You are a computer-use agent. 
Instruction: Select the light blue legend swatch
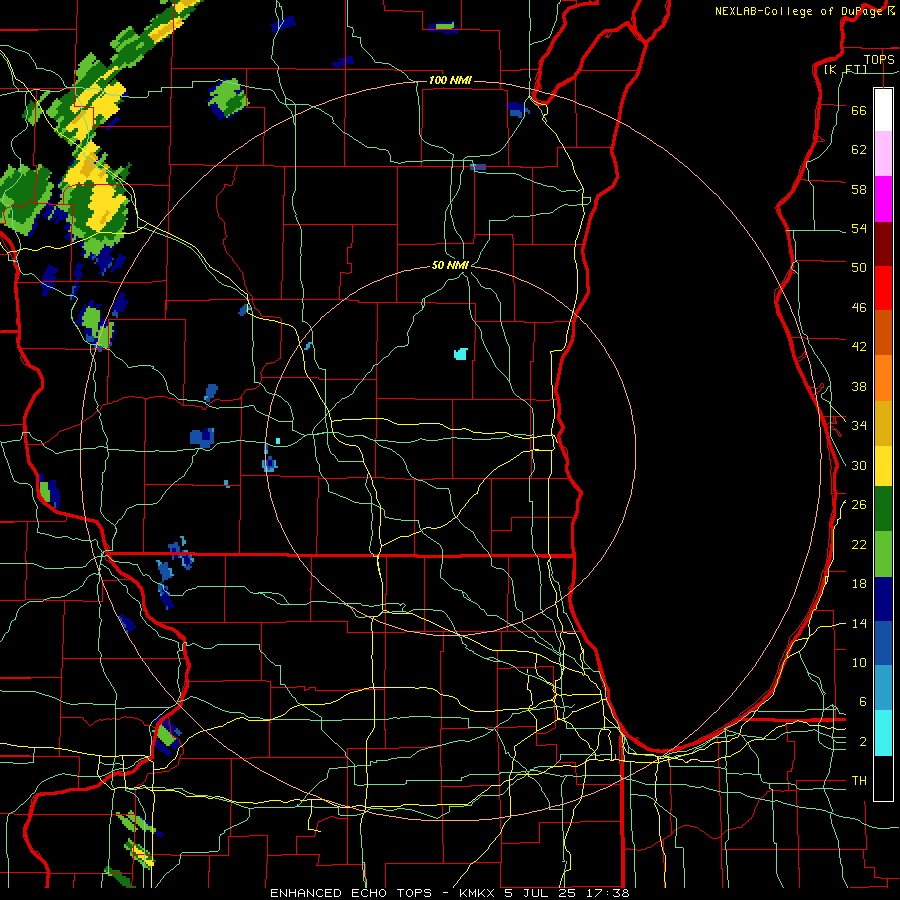[883, 687]
